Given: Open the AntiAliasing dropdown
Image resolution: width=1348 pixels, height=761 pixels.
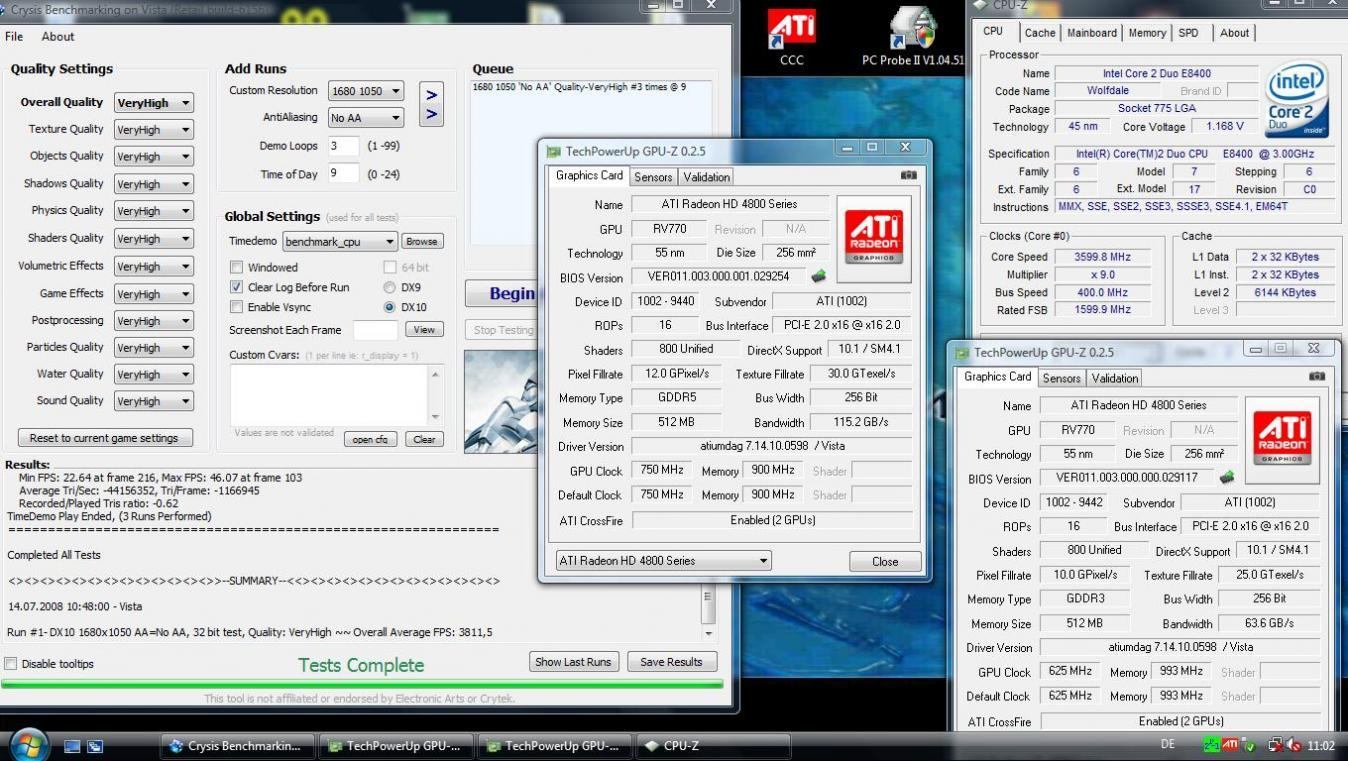Looking at the screenshot, I should (366, 118).
